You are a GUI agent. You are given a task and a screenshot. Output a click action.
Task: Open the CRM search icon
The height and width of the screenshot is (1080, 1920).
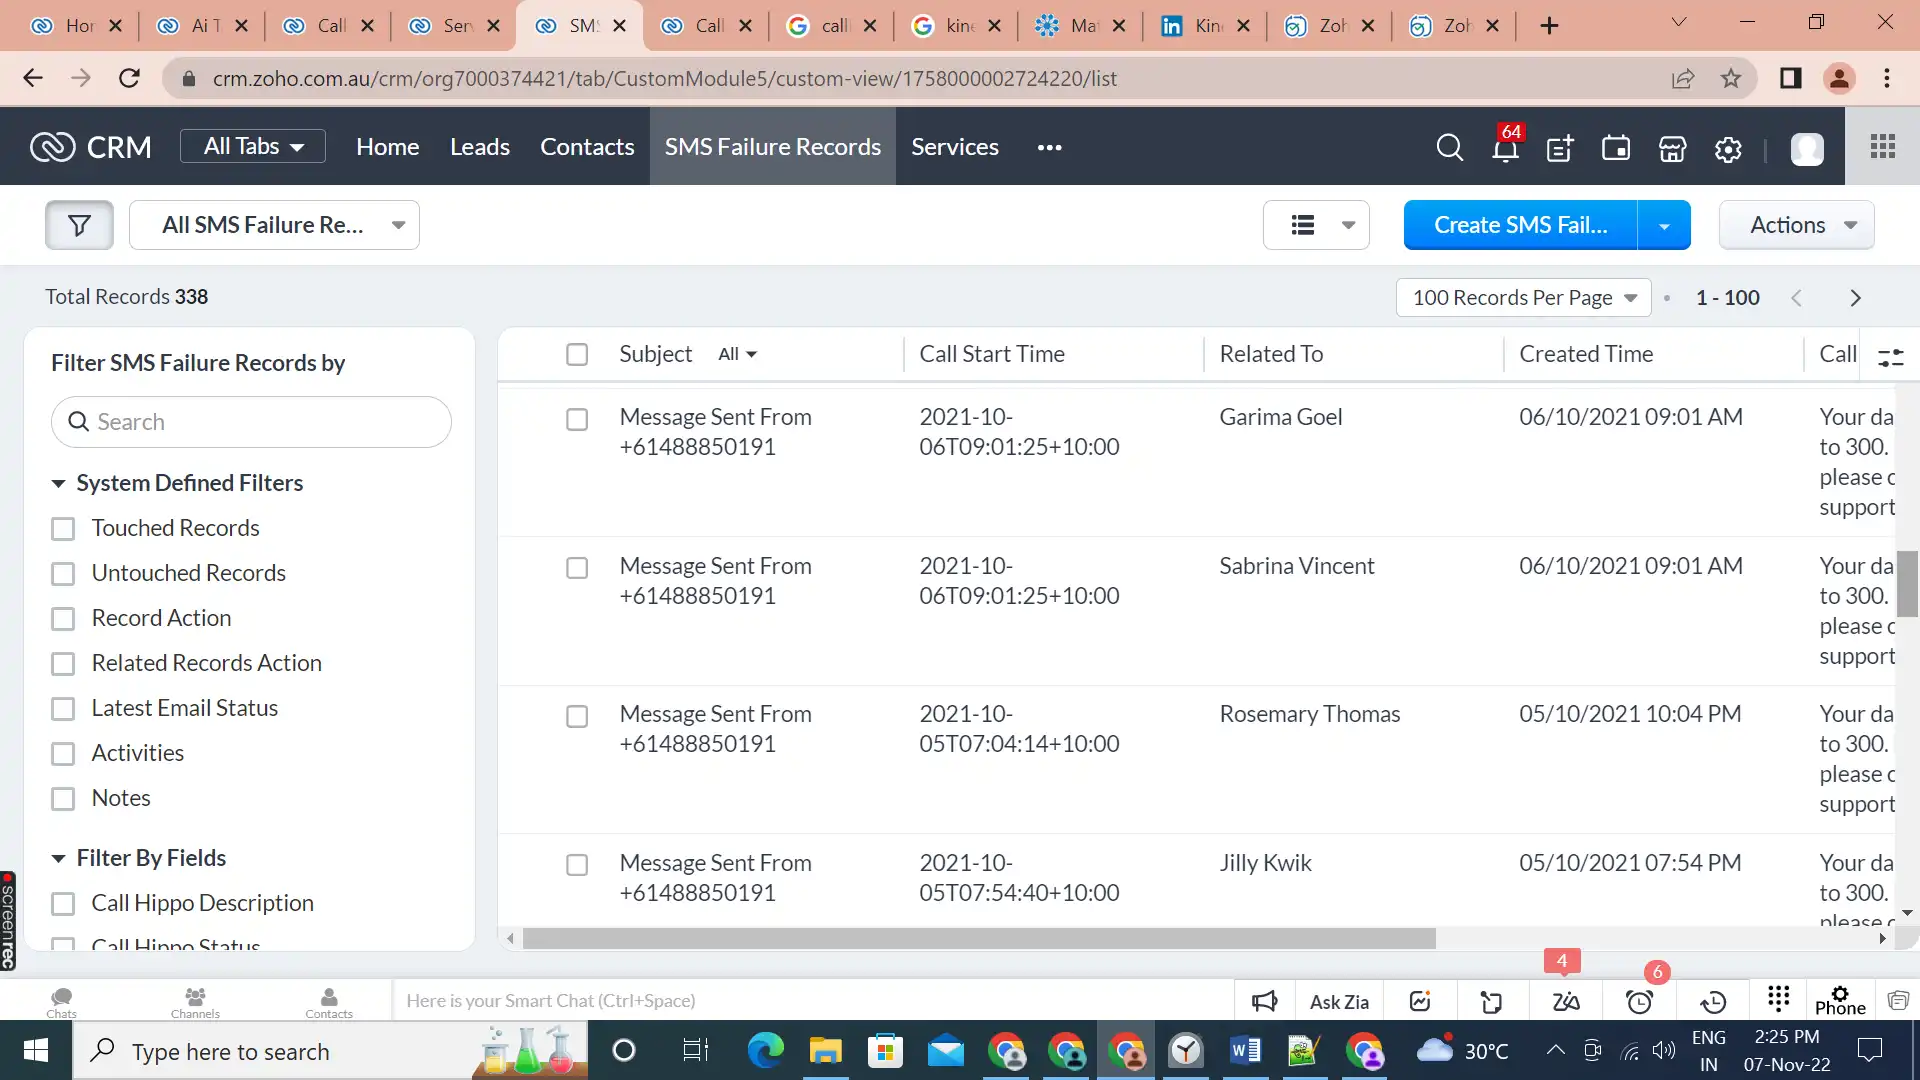[x=1449, y=147]
